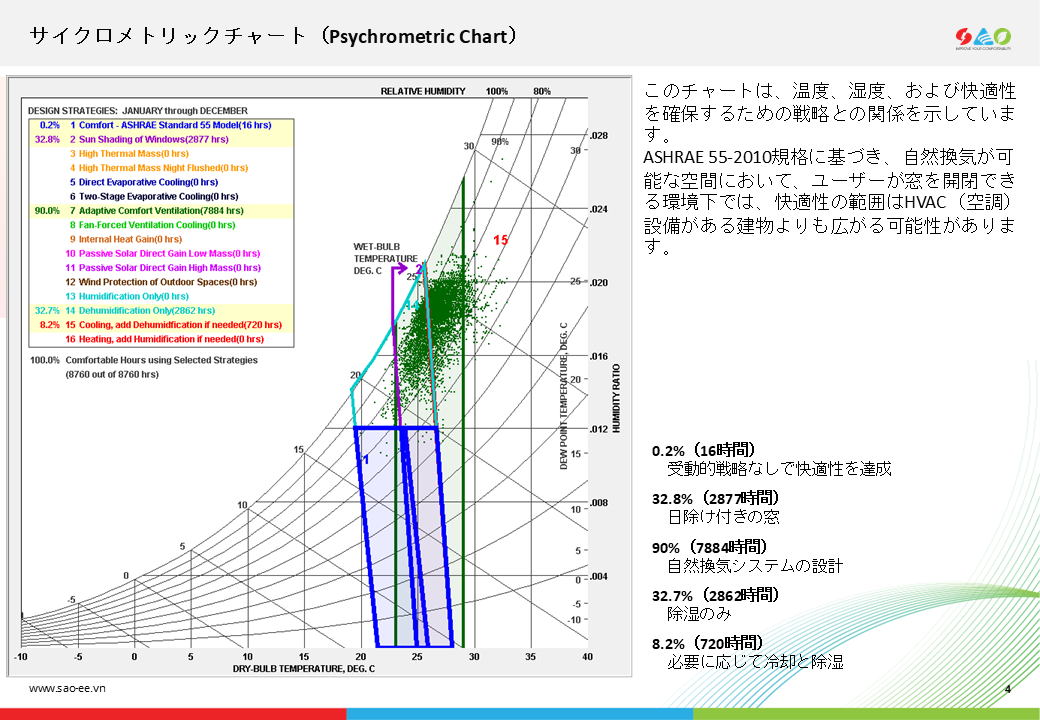This screenshot has width=1040, height=720.
Task: Click 'DRY-BULB TEMPERATURE, DEG. C' axis title
Action: point(304,668)
